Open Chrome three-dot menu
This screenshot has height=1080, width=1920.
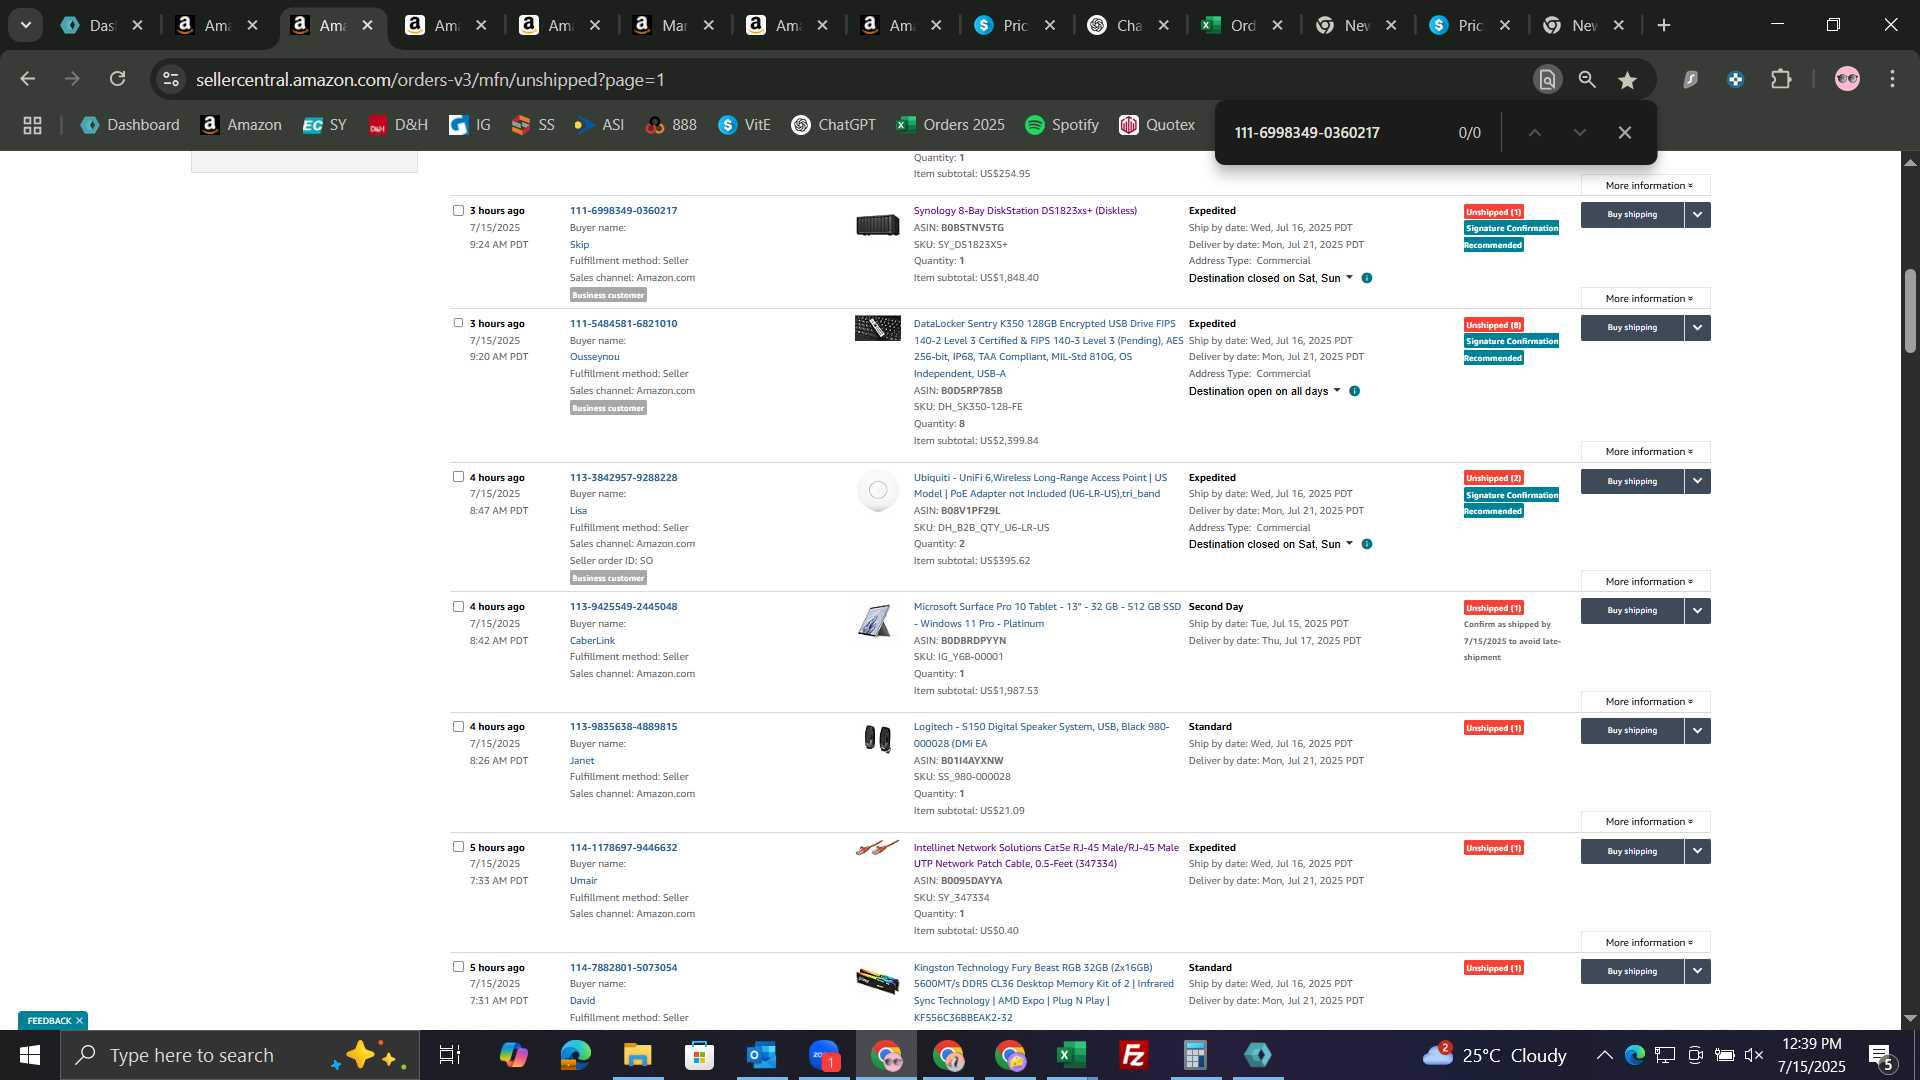pyautogui.click(x=1892, y=80)
